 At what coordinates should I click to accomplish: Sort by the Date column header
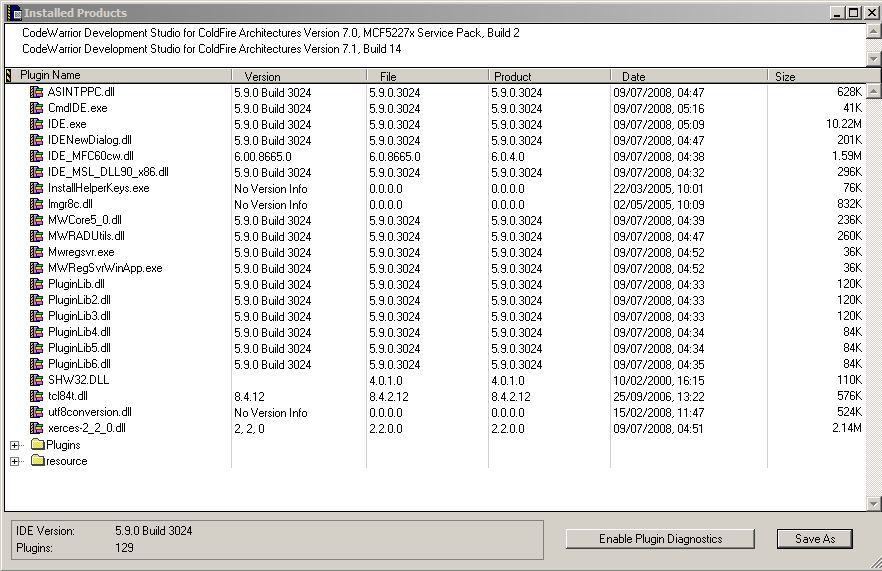pyautogui.click(x=689, y=76)
